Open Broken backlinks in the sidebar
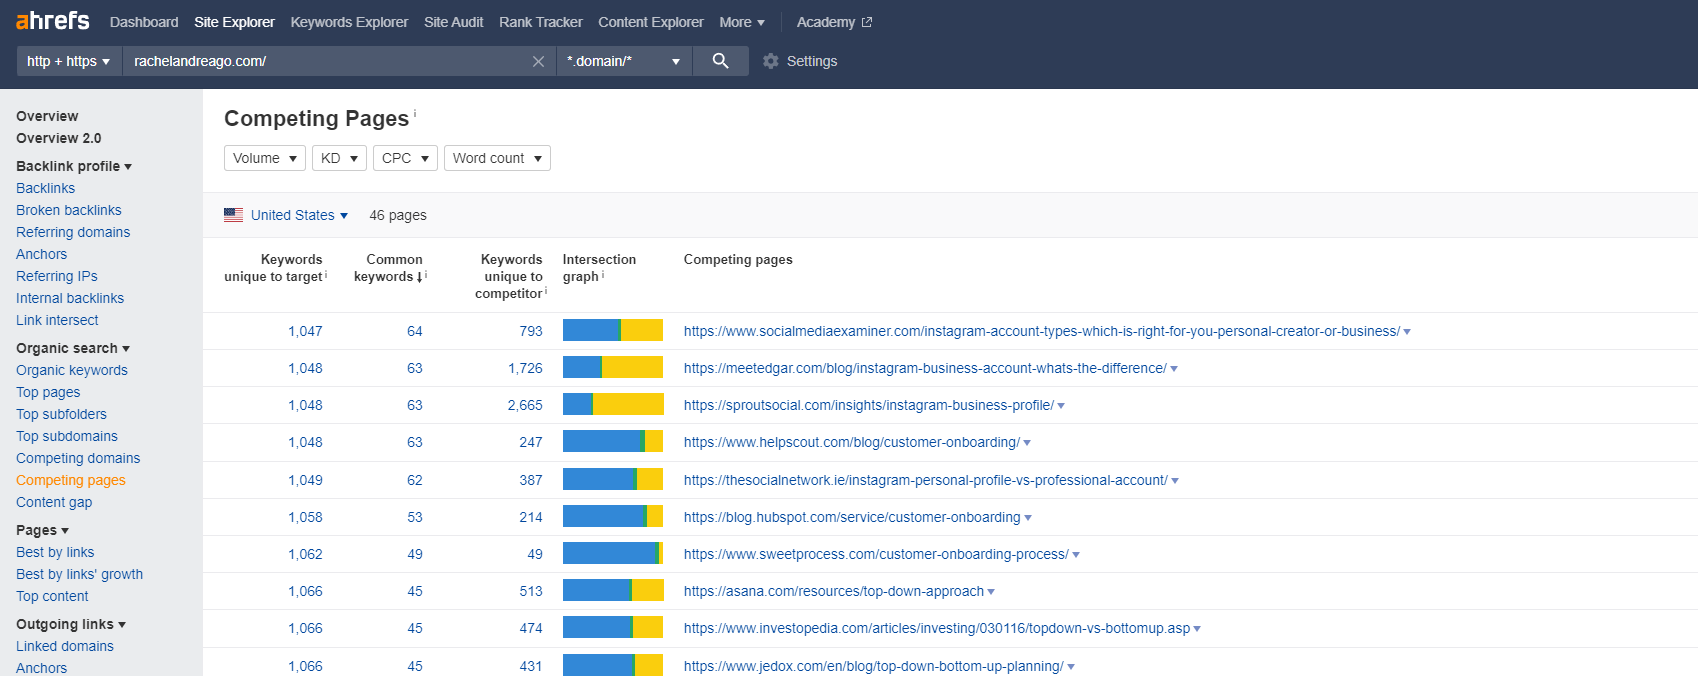Viewport: 1698px width, 676px height. [69, 210]
